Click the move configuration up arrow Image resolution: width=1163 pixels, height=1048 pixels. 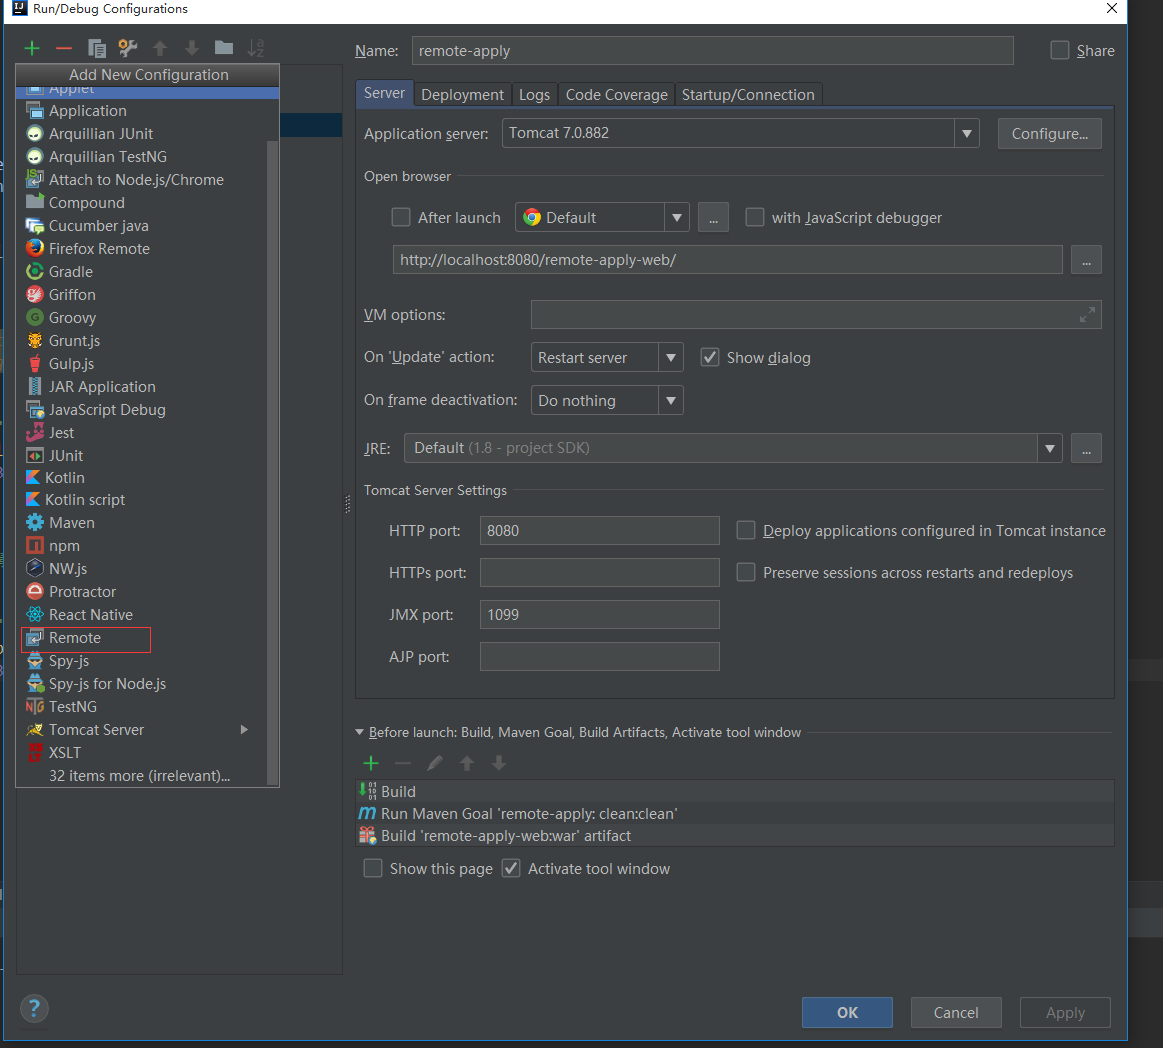[x=160, y=49]
